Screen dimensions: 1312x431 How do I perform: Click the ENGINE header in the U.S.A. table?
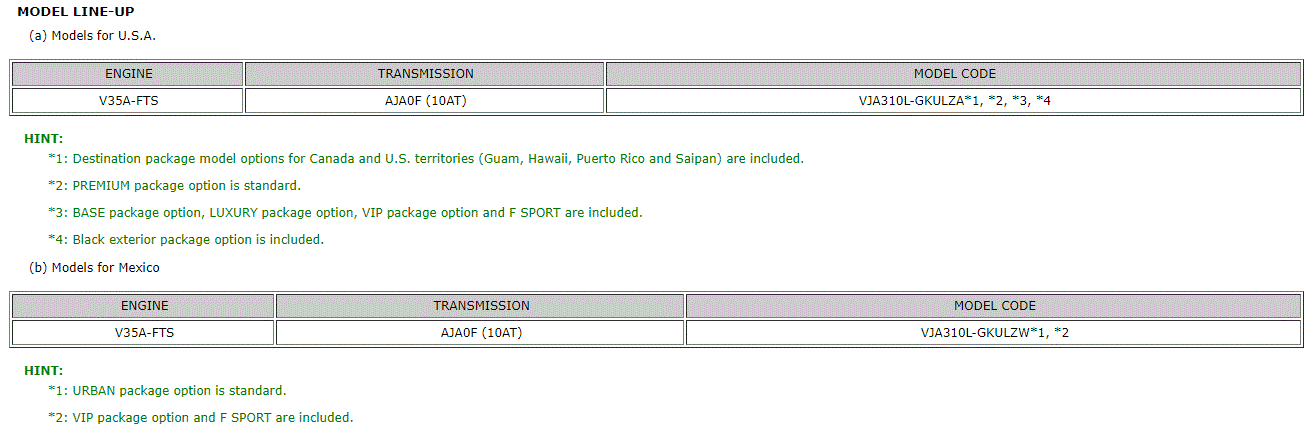pyautogui.click(x=127, y=74)
